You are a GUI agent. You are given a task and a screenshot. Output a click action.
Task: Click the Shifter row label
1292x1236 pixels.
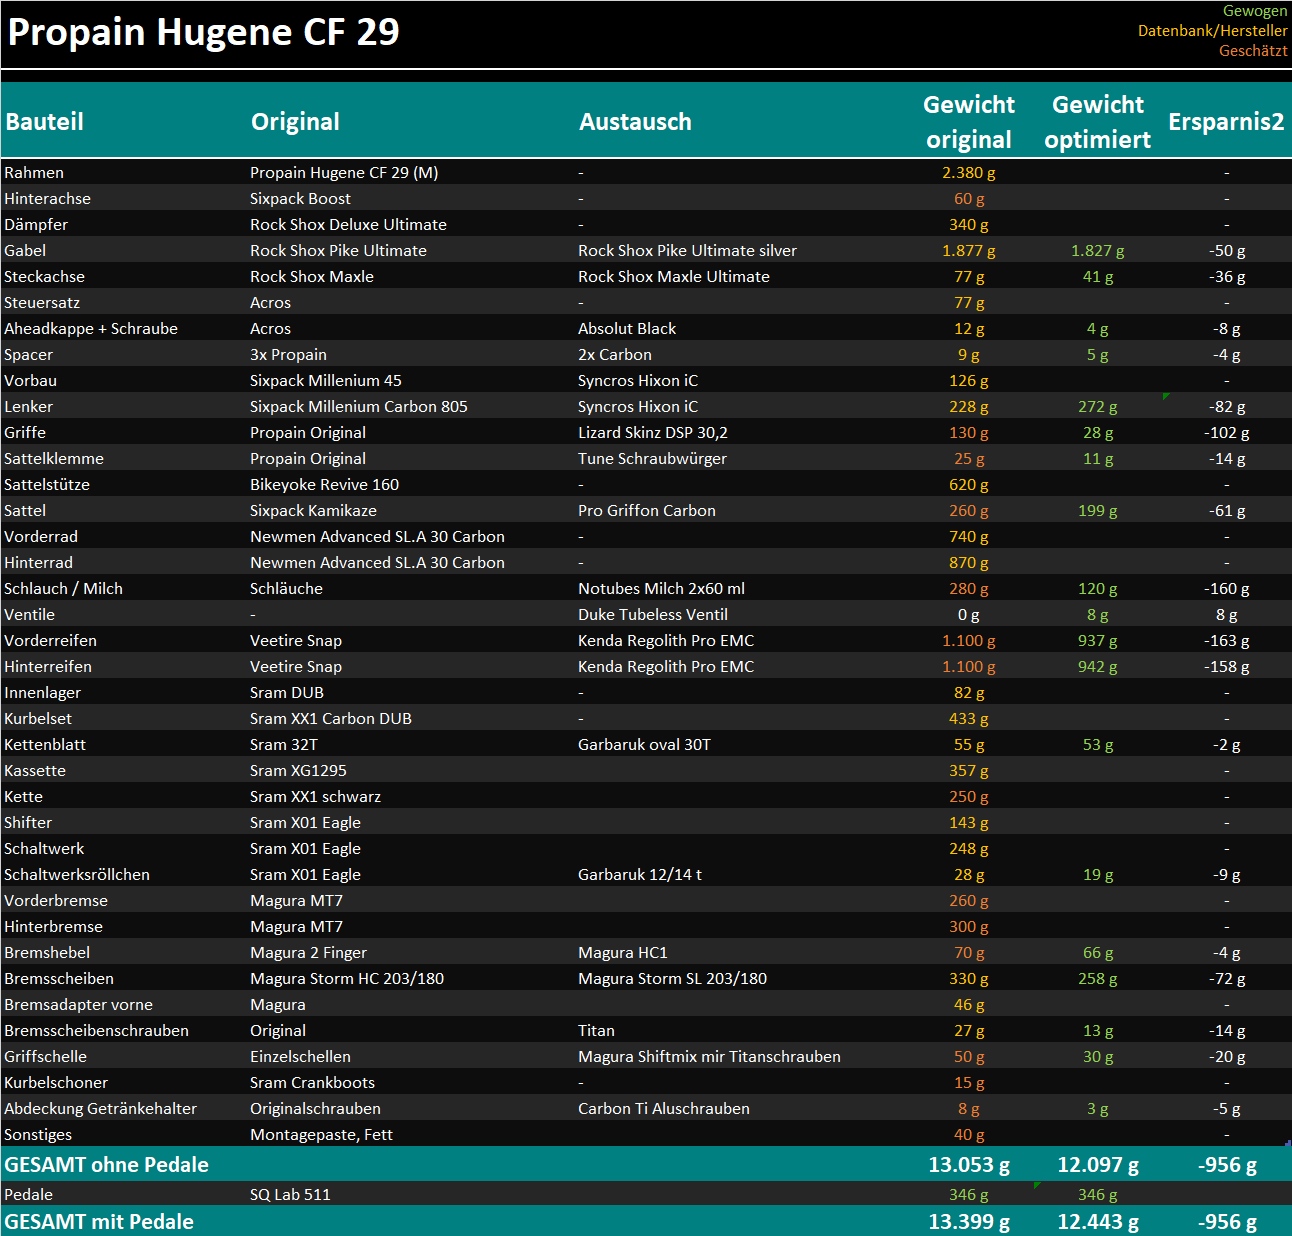(x=28, y=823)
